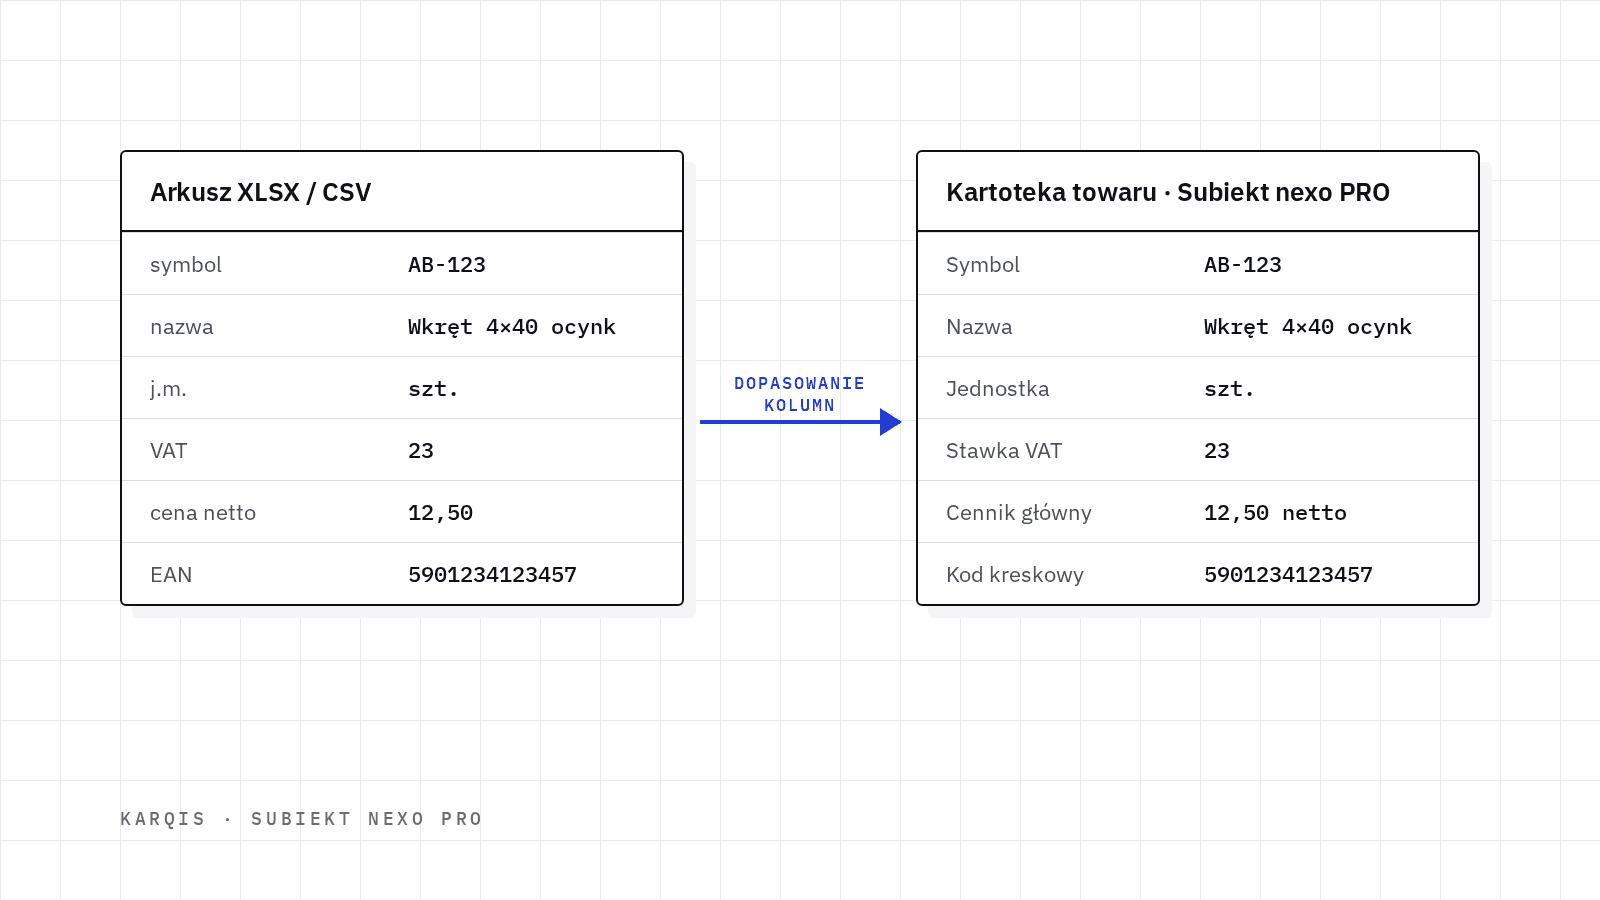The image size is (1600, 900).
Task: Select "AB-123" value in Arkusz XLSX table
Action: (447, 265)
